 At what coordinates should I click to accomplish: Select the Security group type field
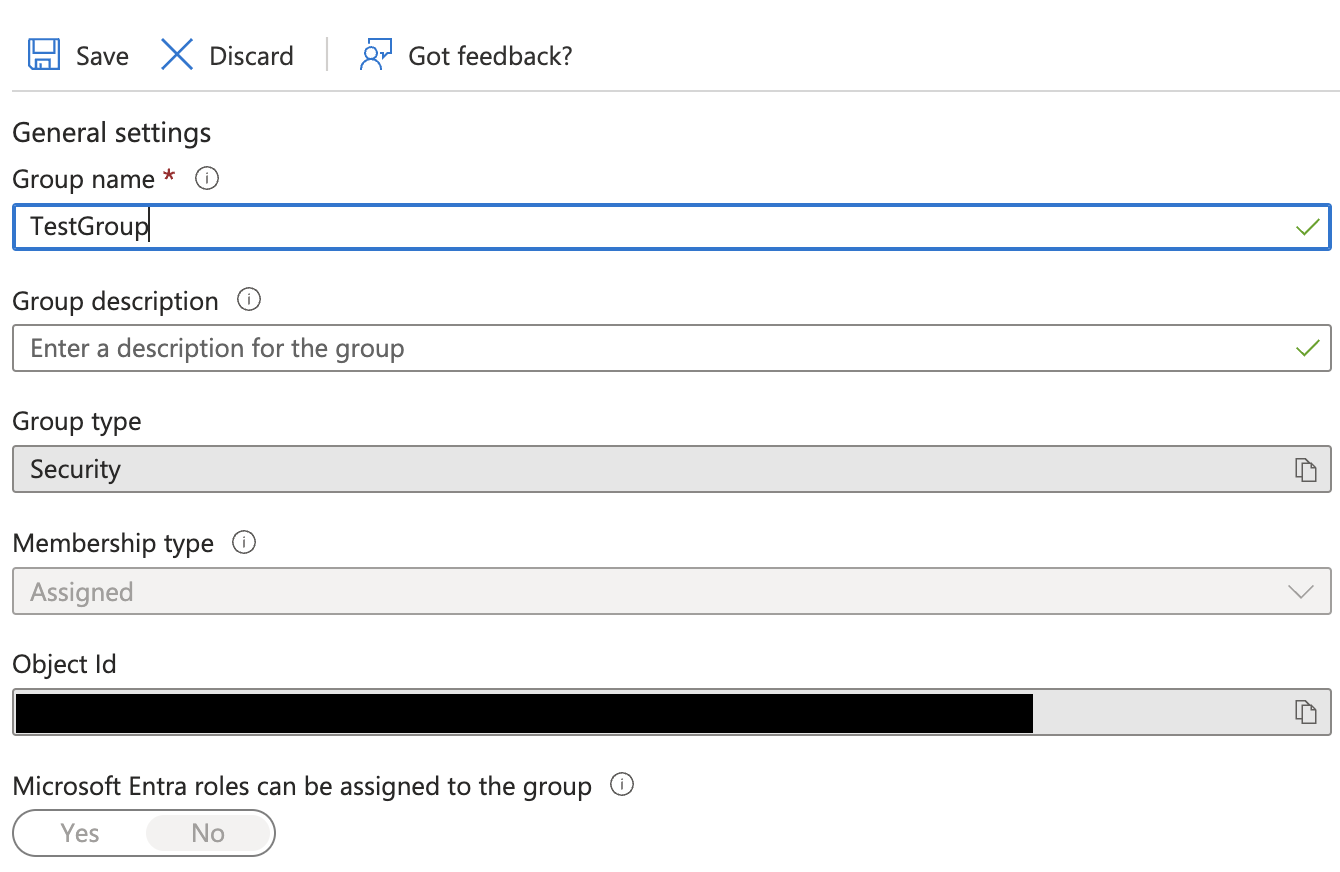[x=671, y=469]
